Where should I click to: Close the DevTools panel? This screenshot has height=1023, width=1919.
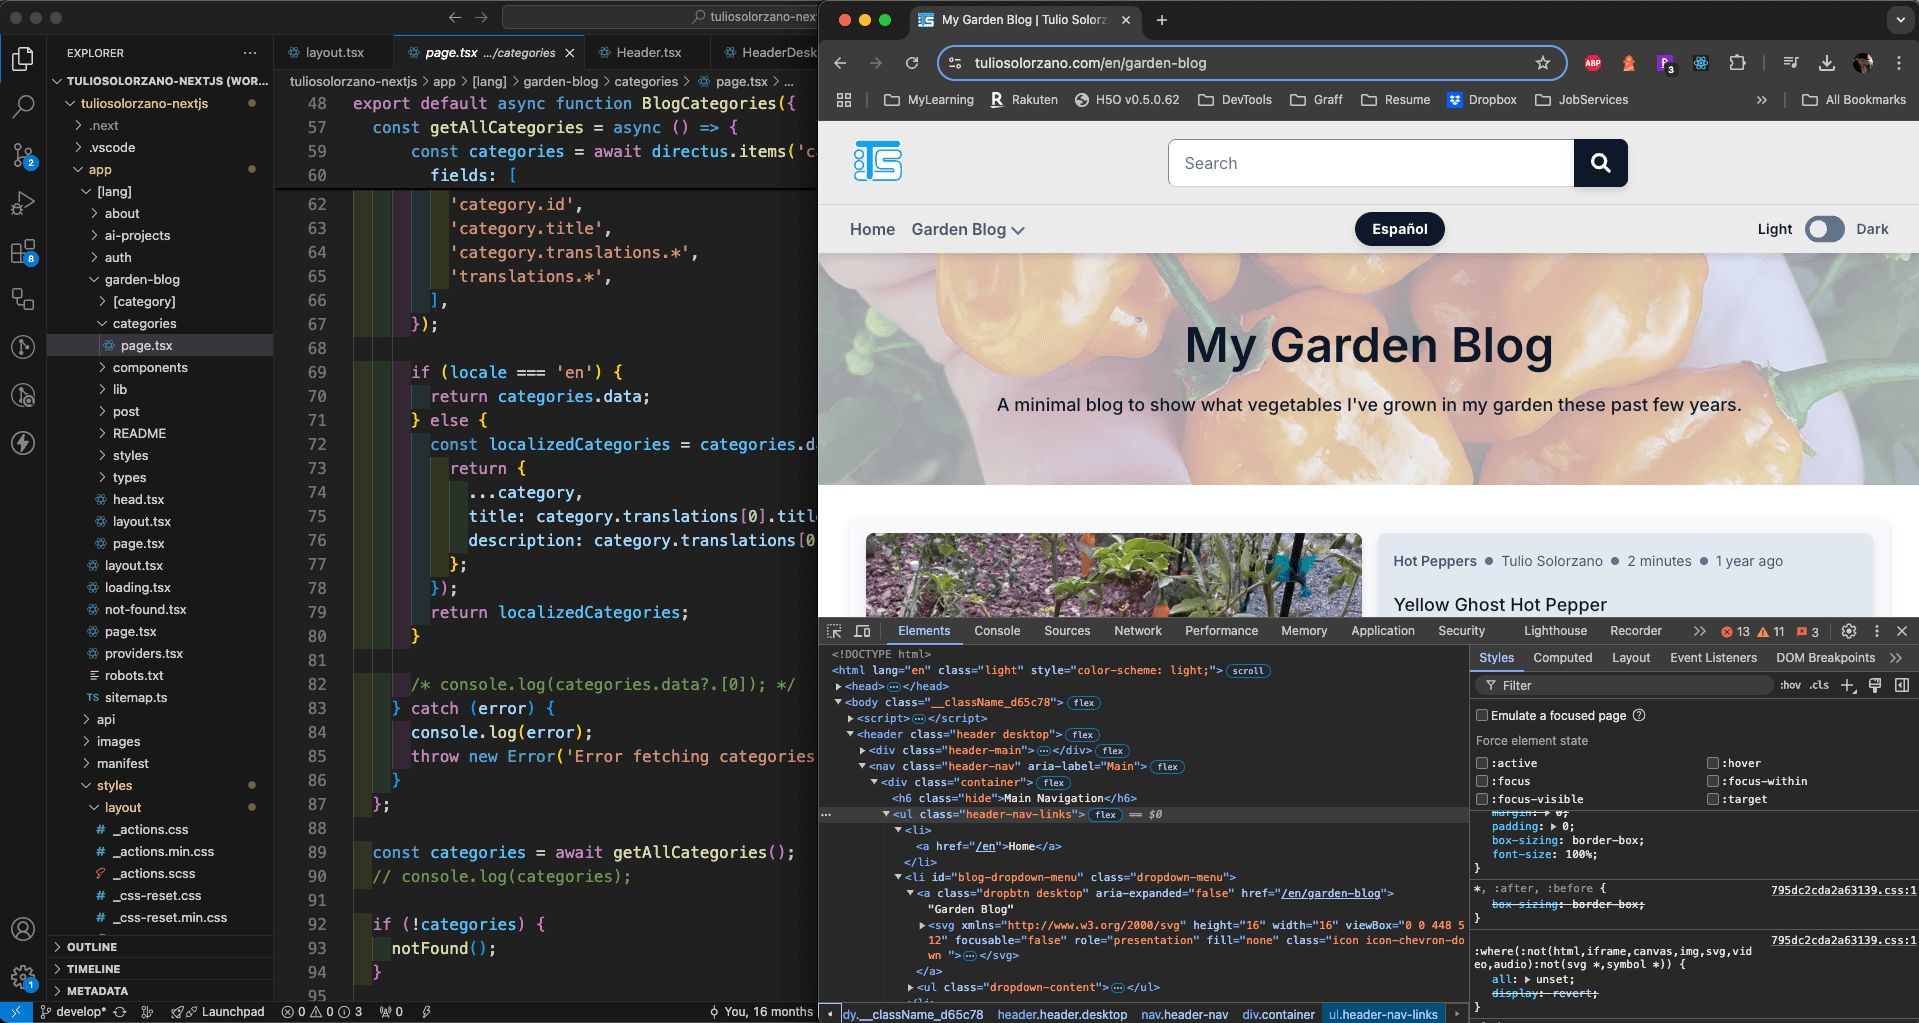click(1902, 631)
